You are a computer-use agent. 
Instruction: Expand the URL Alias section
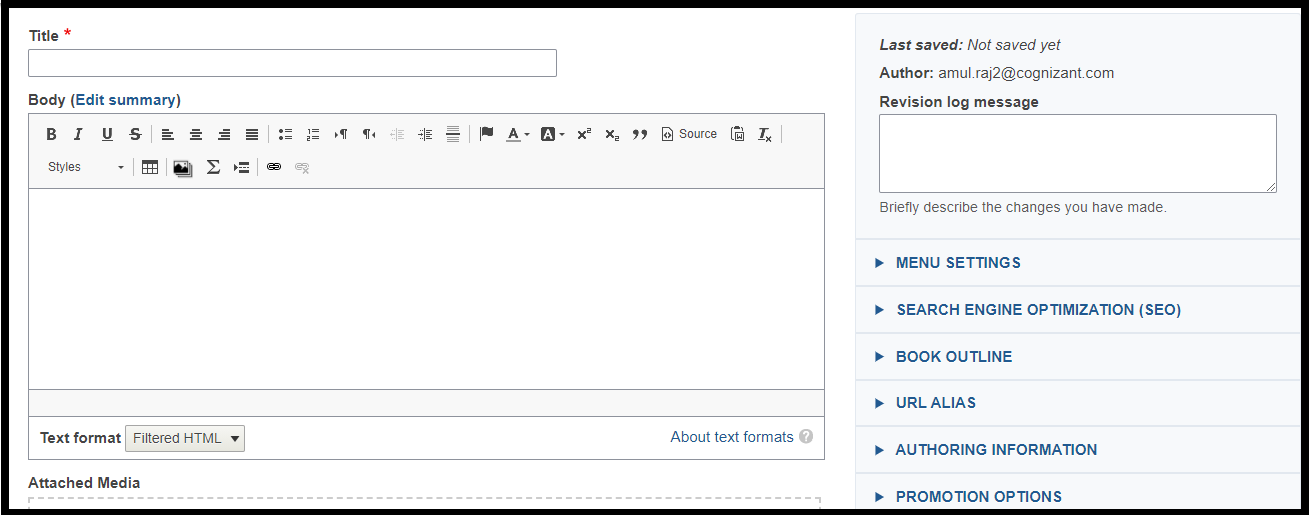tap(935, 403)
